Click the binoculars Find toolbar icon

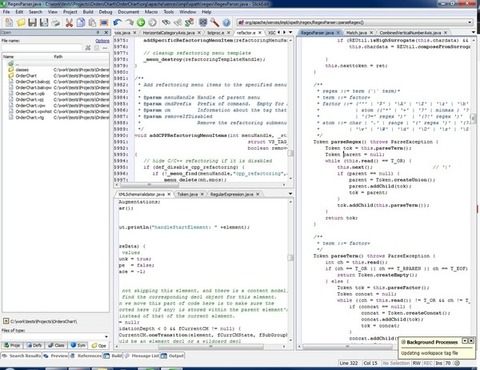coord(166,22)
